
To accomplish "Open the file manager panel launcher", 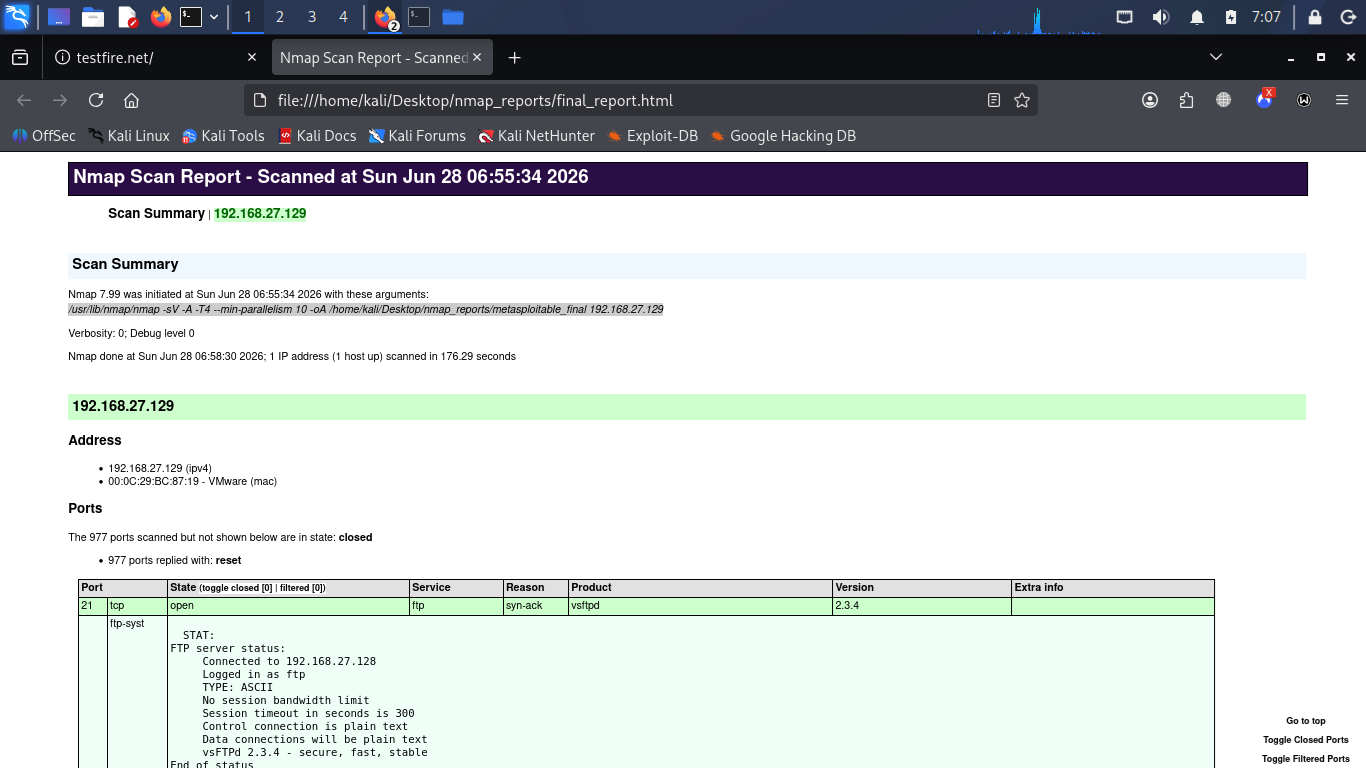I will [x=93, y=17].
